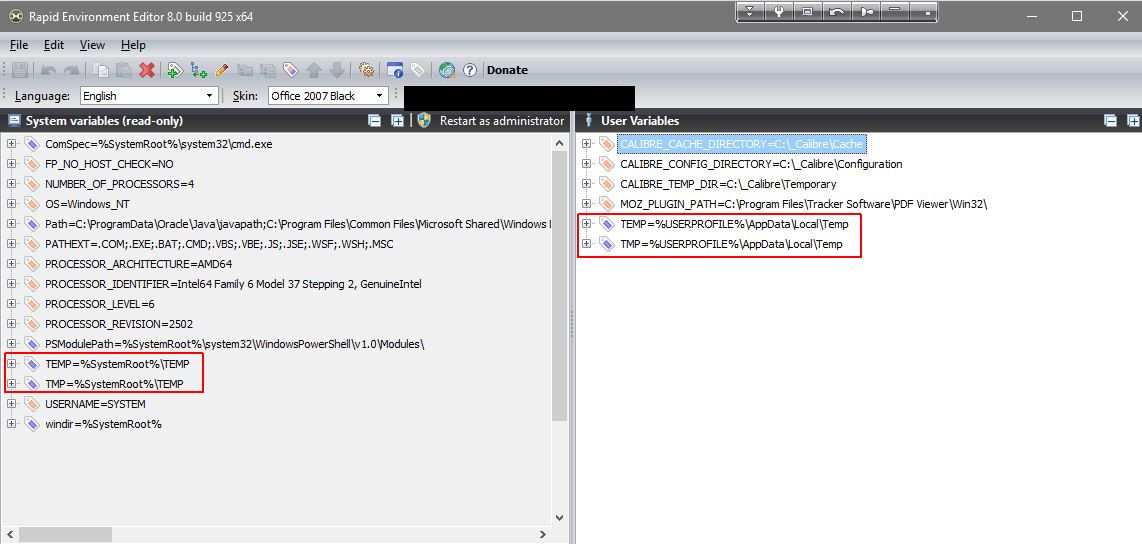Click the purple tag convert icon
Viewport: 1142px width, 544px height.
coord(291,70)
